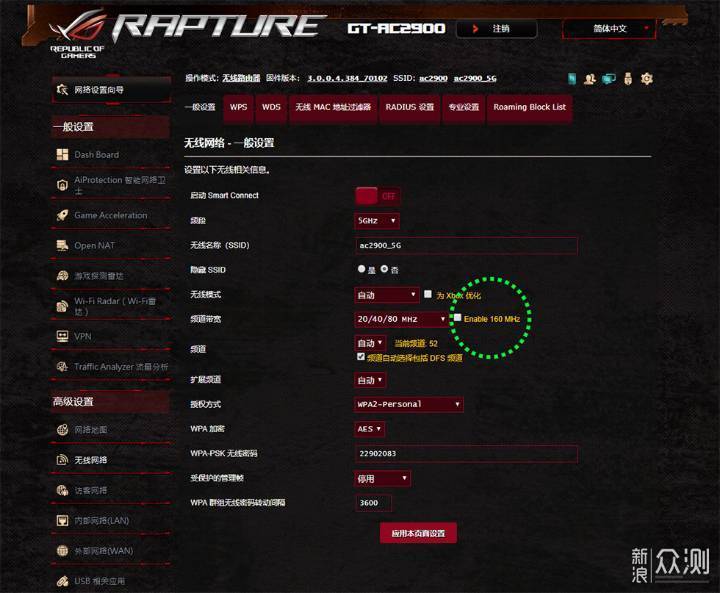The width and height of the screenshot is (720, 593).
Task: Open the WPA2-Personal authentication dropdown
Action: [x=409, y=404]
